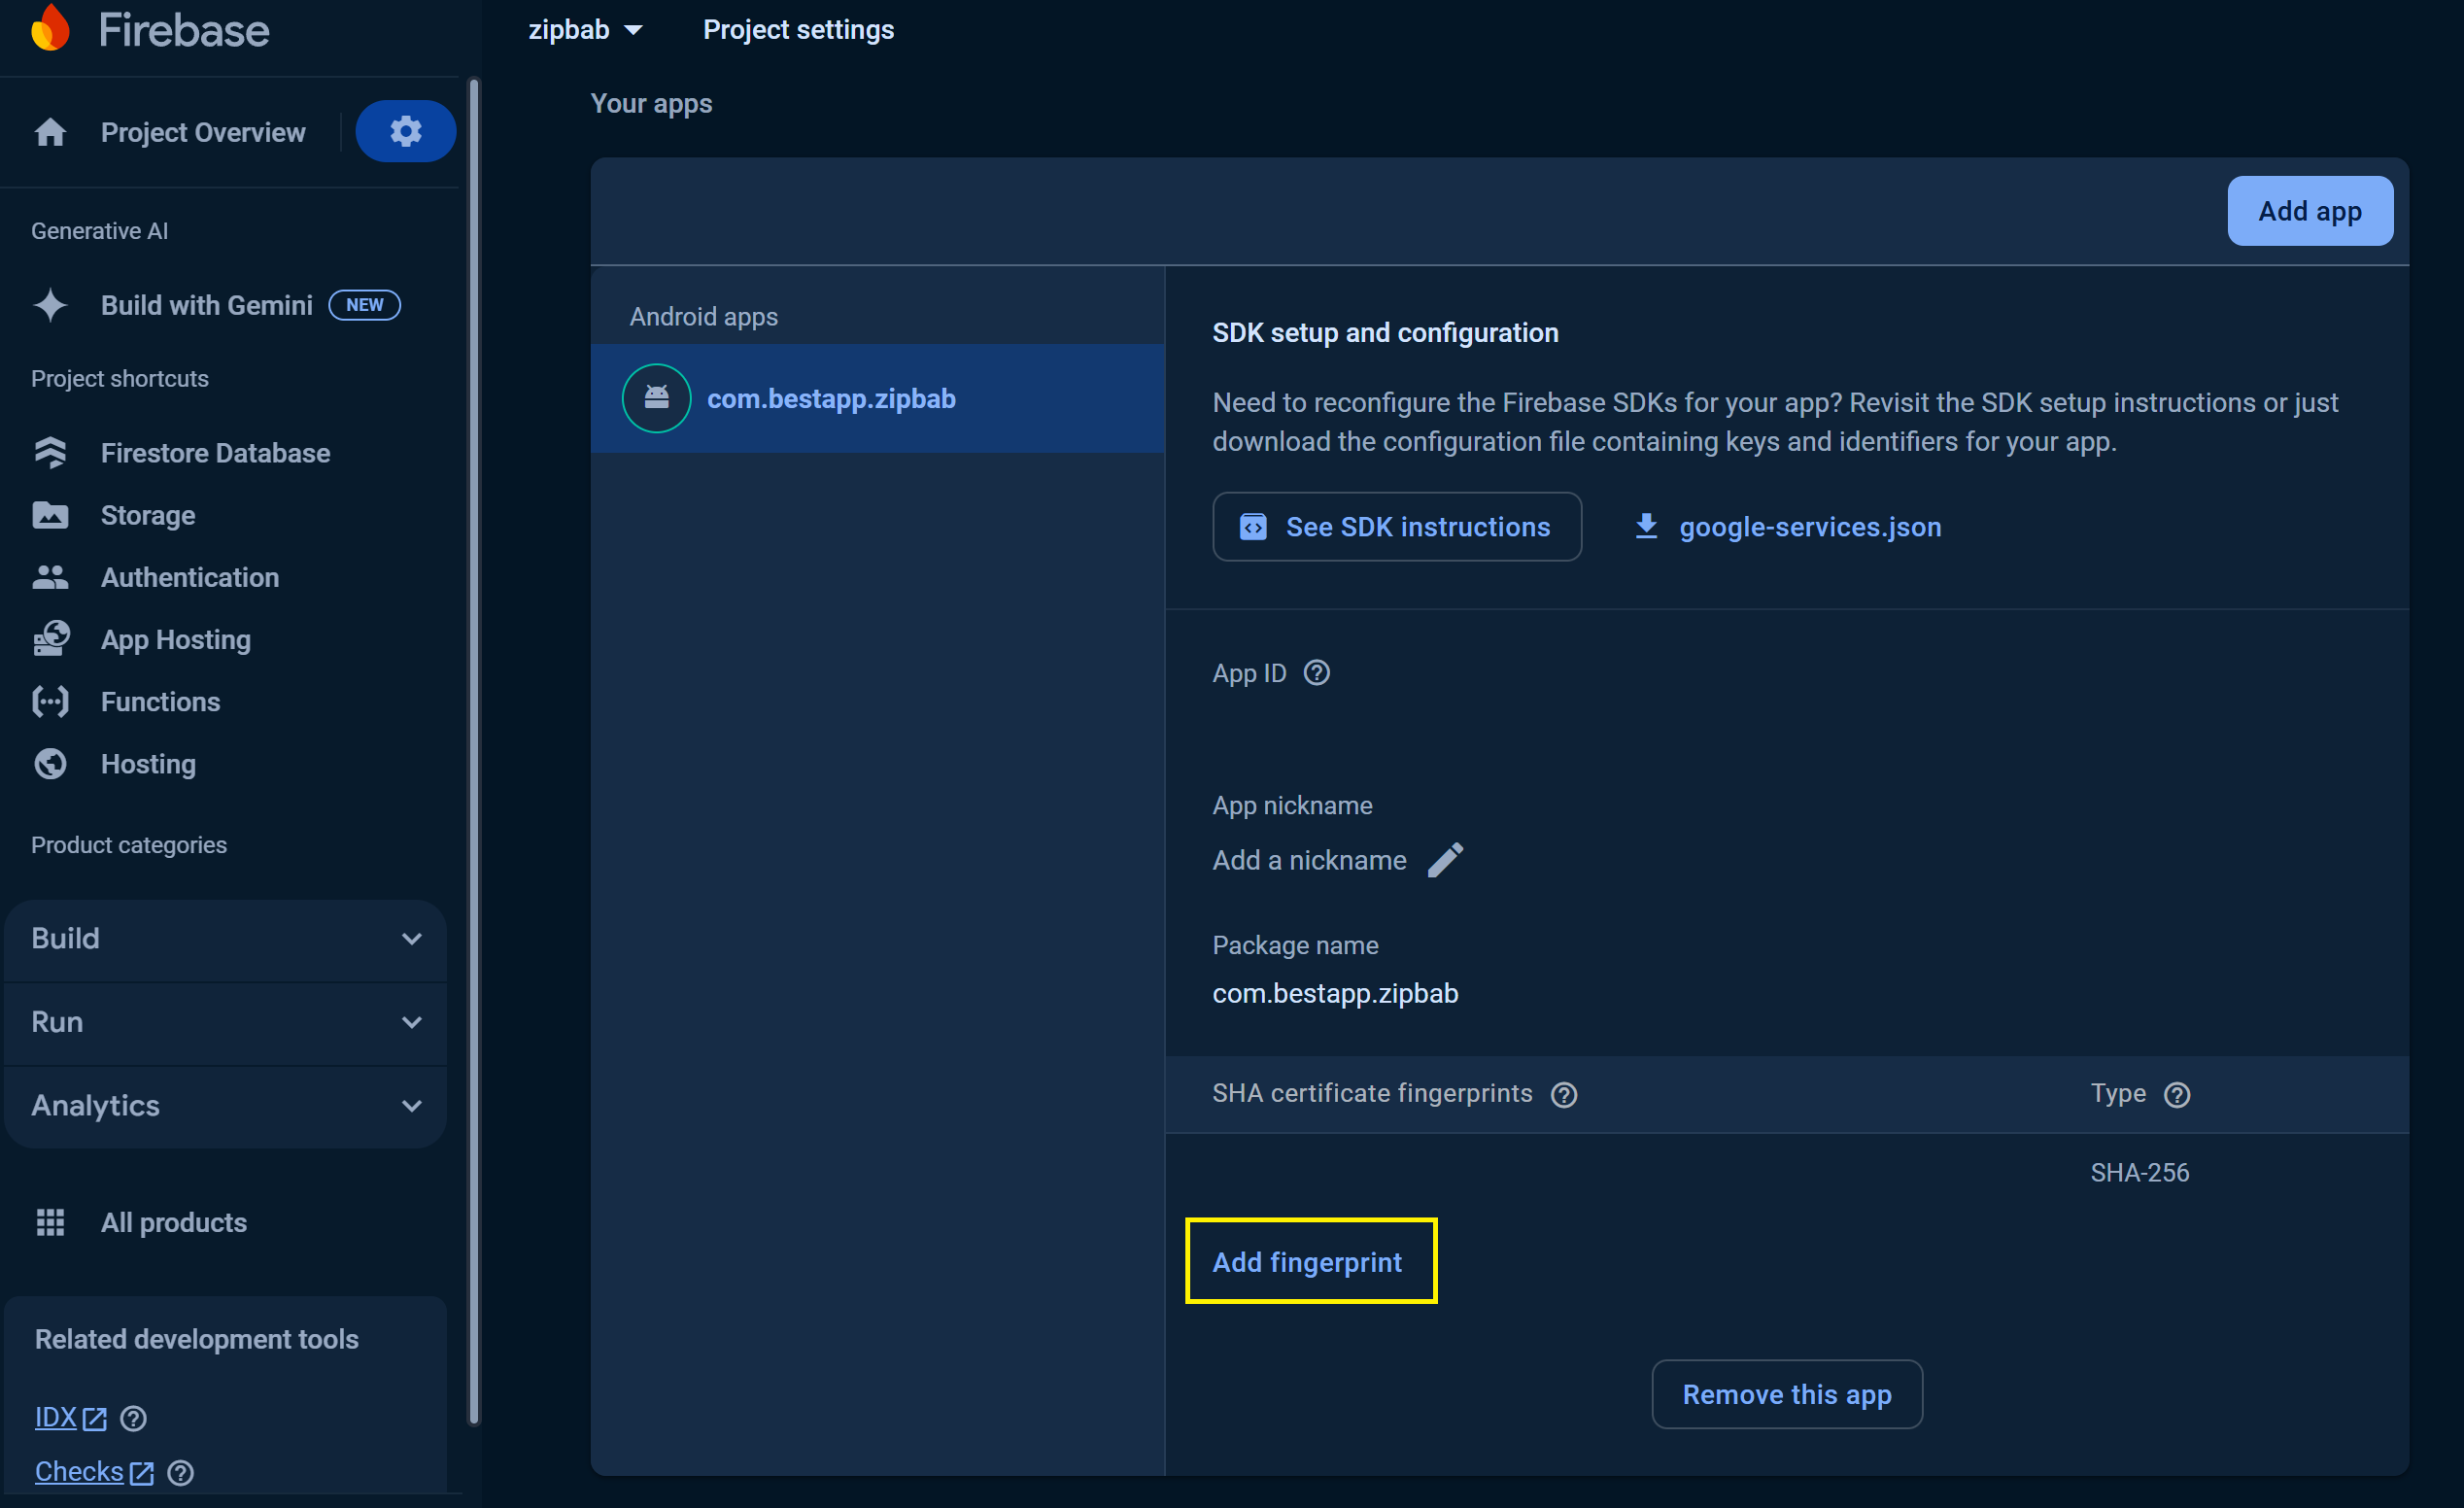Image resolution: width=2464 pixels, height=1508 pixels.
Task: Click the Hosting globe icon
Action: point(50,764)
